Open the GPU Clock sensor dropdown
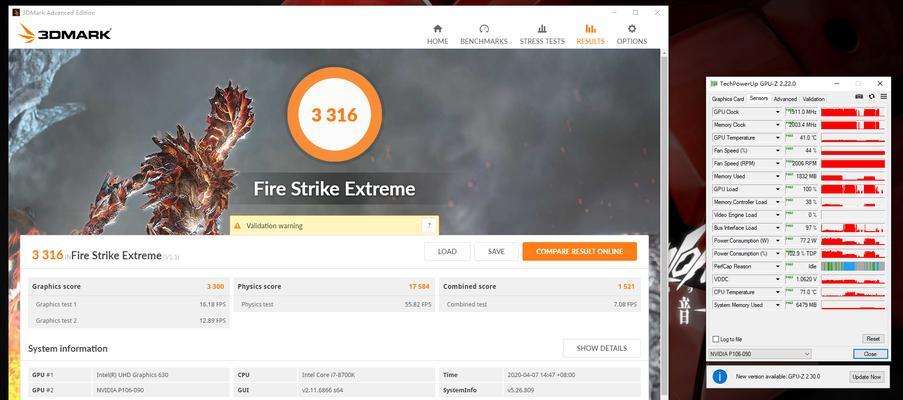This screenshot has width=903, height=400. [777, 112]
